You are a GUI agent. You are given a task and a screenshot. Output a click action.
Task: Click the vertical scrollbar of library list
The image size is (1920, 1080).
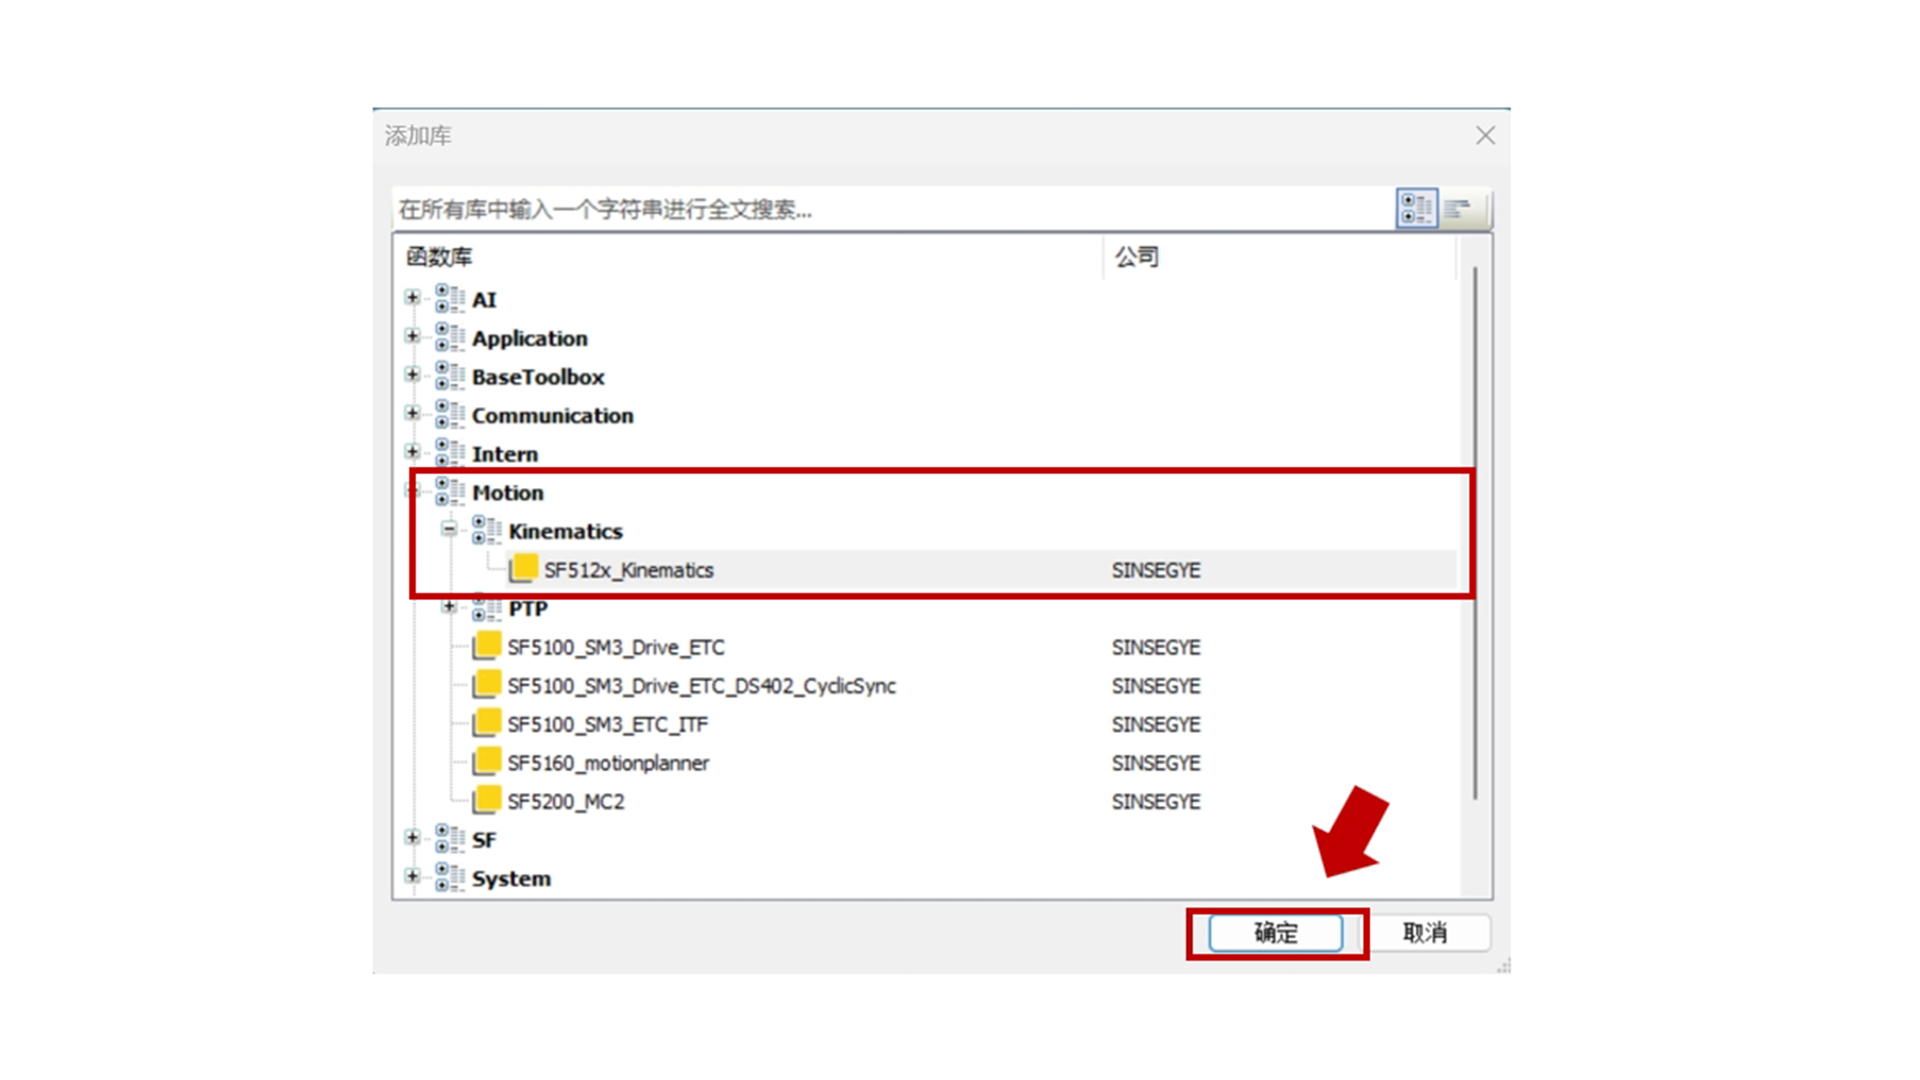(1475, 530)
